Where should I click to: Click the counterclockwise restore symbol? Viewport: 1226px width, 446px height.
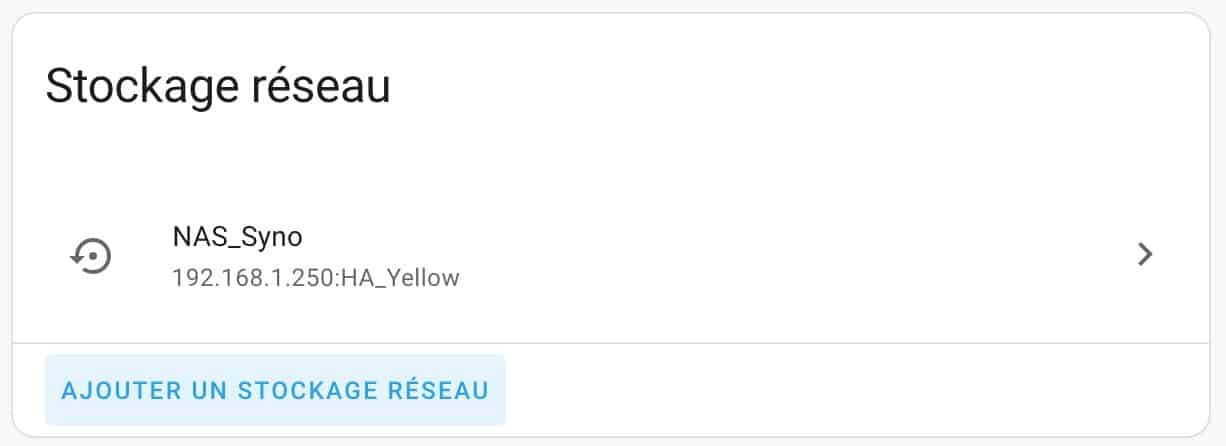[x=91, y=256]
